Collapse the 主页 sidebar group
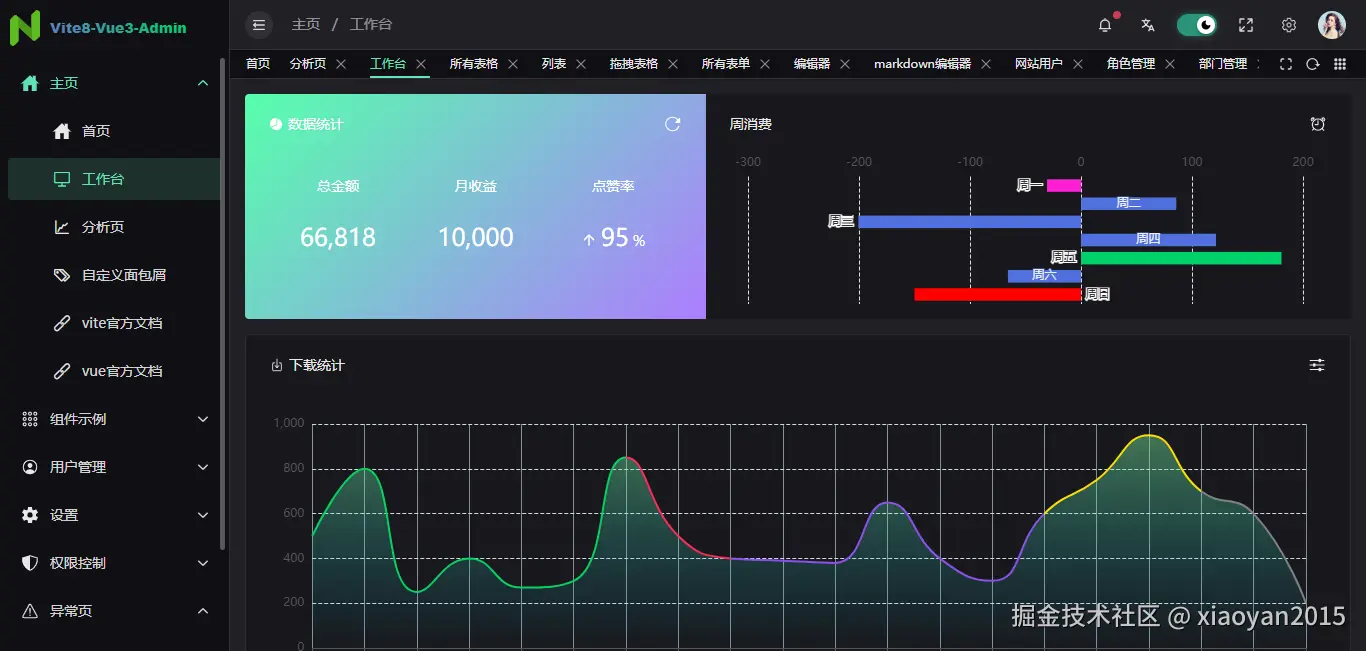 [114, 83]
